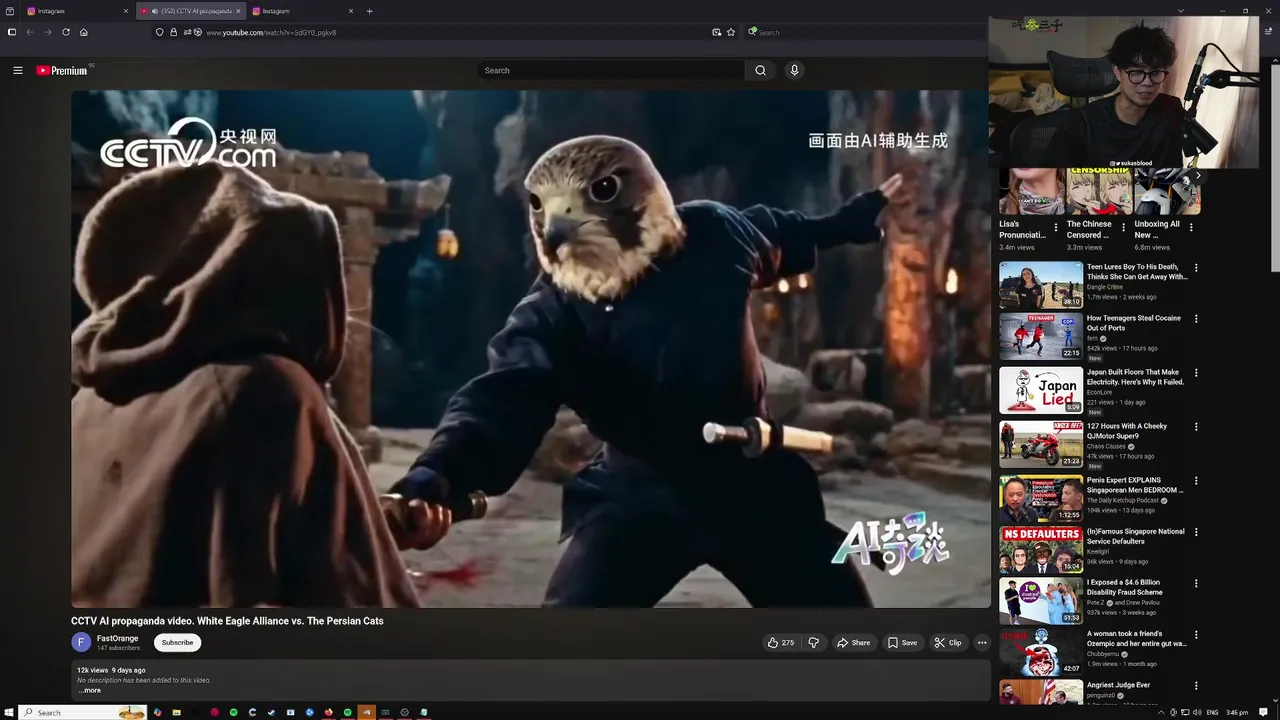The width and height of the screenshot is (1280, 720).
Task: Mute the playing YouTube tab audio
Action: coord(154,11)
